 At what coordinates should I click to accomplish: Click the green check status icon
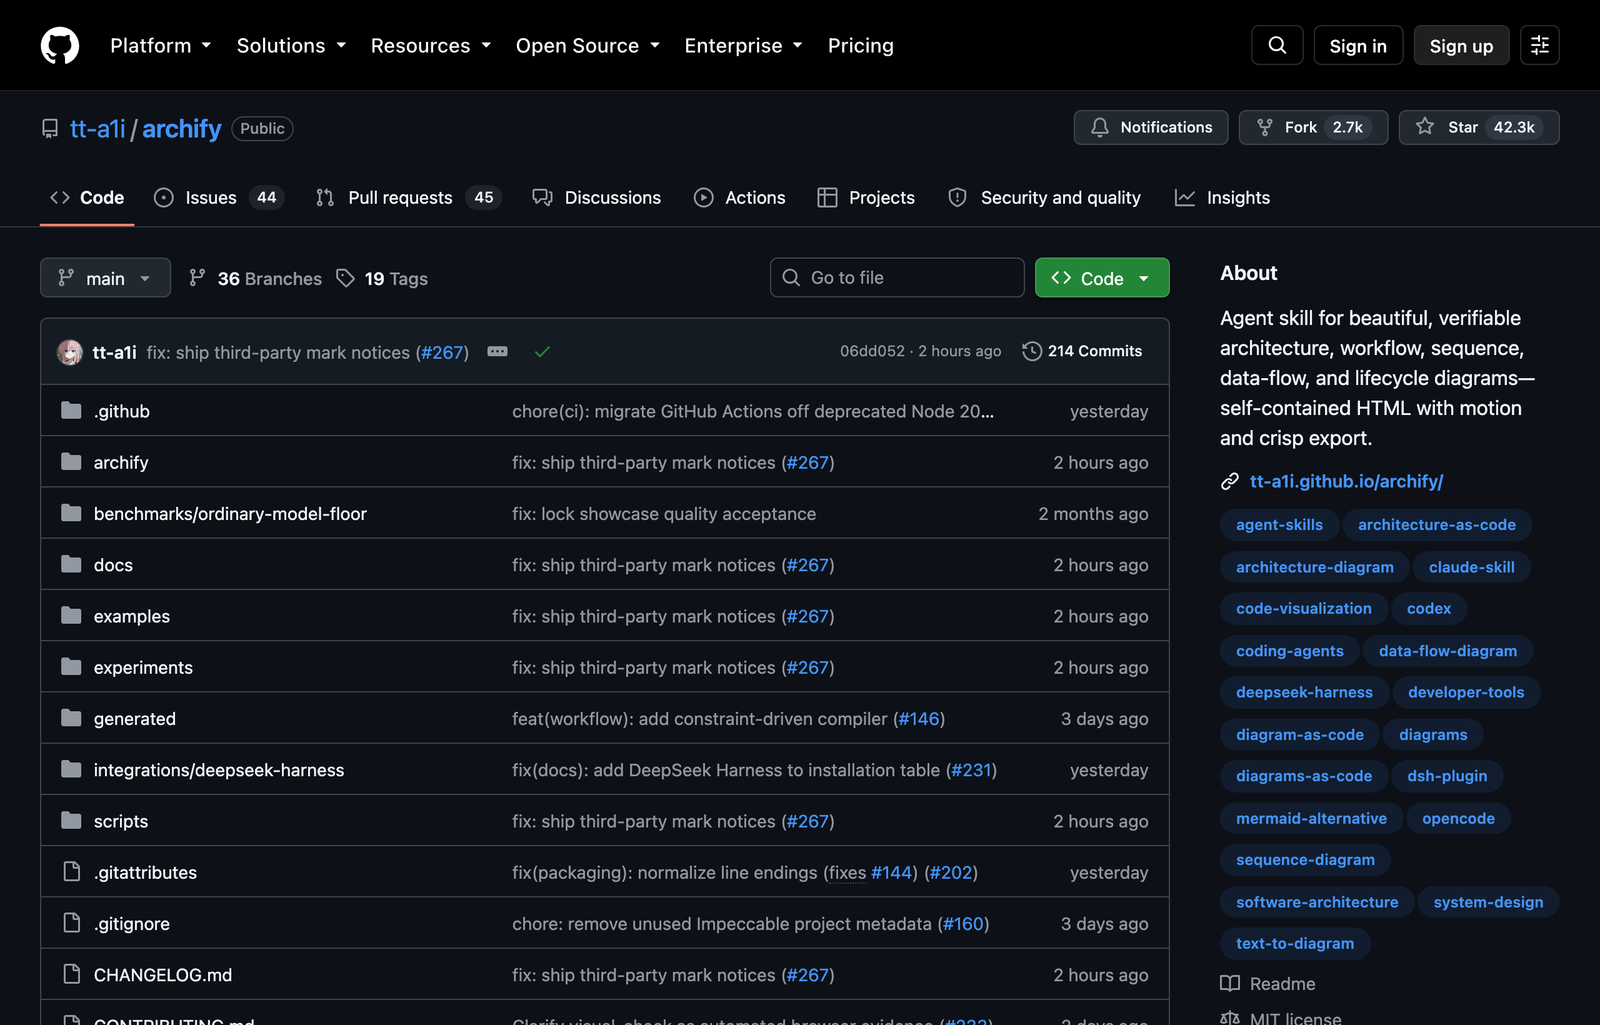[542, 351]
